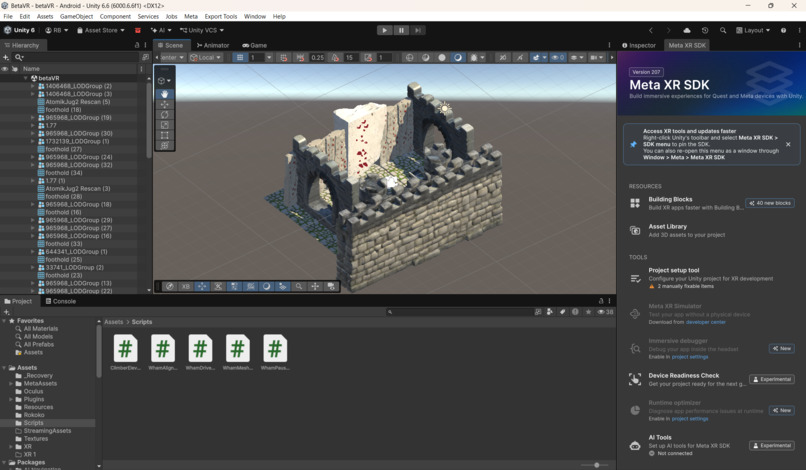This screenshot has width=806, height=470.
Task: Click the search by type icon in Project
Action: pyautogui.click(x=550, y=312)
